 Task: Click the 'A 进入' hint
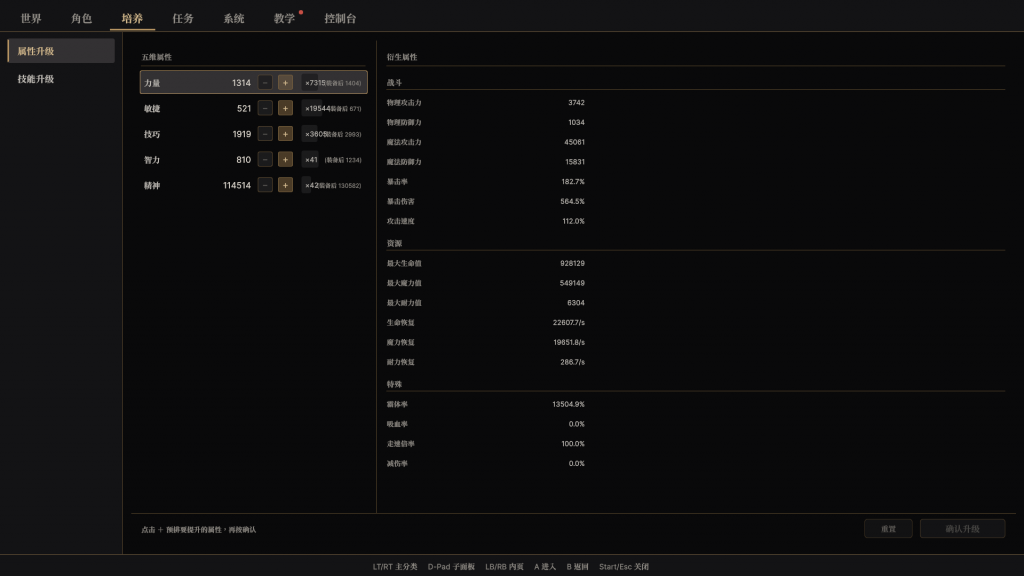[545, 567]
